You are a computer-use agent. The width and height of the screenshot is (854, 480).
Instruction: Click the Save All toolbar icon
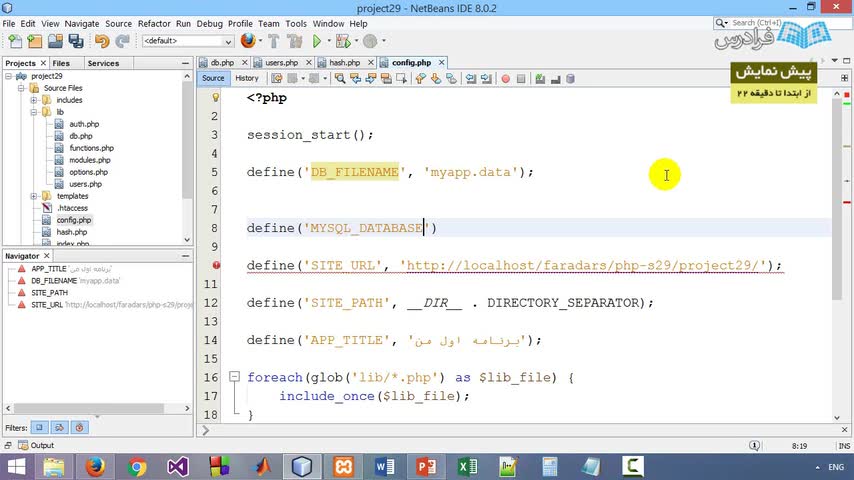coord(76,41)
